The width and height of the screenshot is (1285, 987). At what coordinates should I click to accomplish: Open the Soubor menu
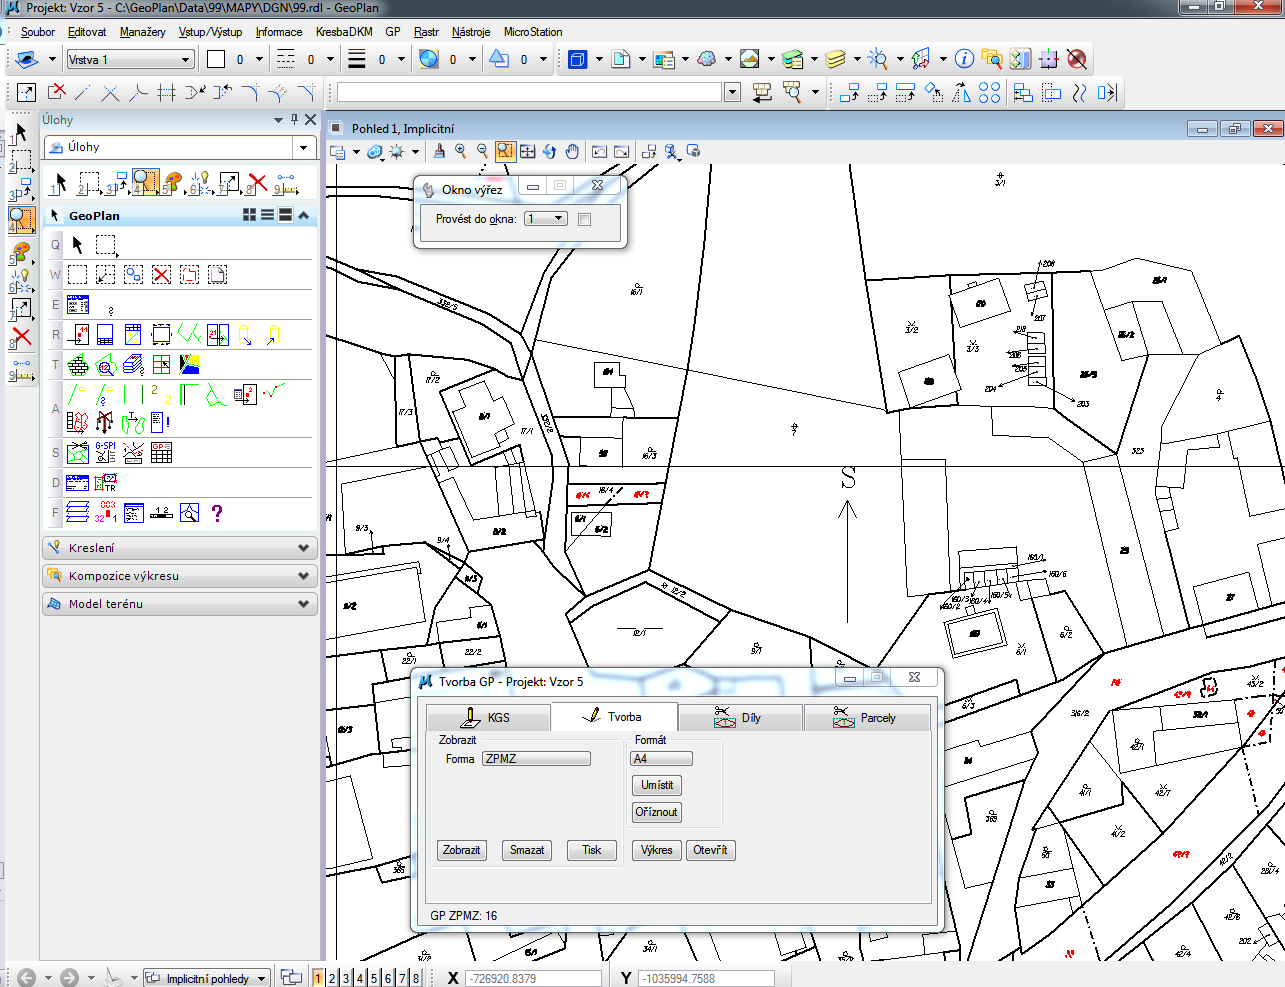[x=38, y=32]
